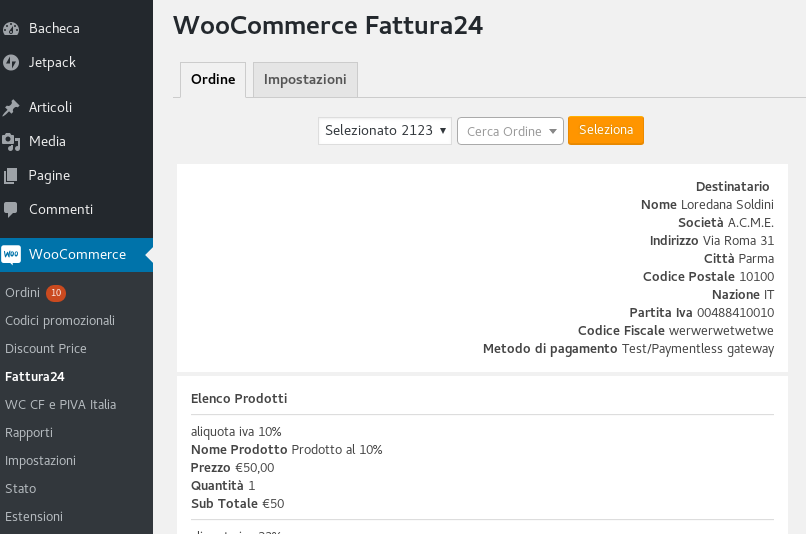Click the Bacheca dashboard icon
Screen dimensions: 806x534
click(11, 28)
